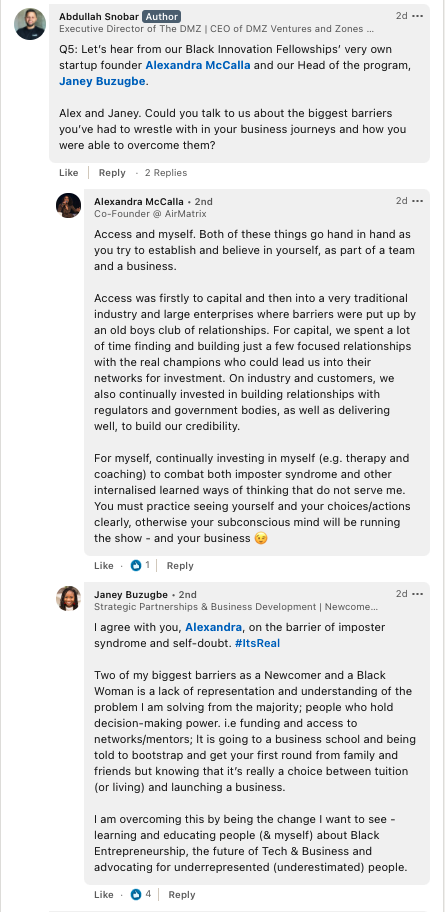The width and height of the screenshot is (445, 912).
Task: Click the #ItsReal hashtag
Action: [x=257, y=643]
